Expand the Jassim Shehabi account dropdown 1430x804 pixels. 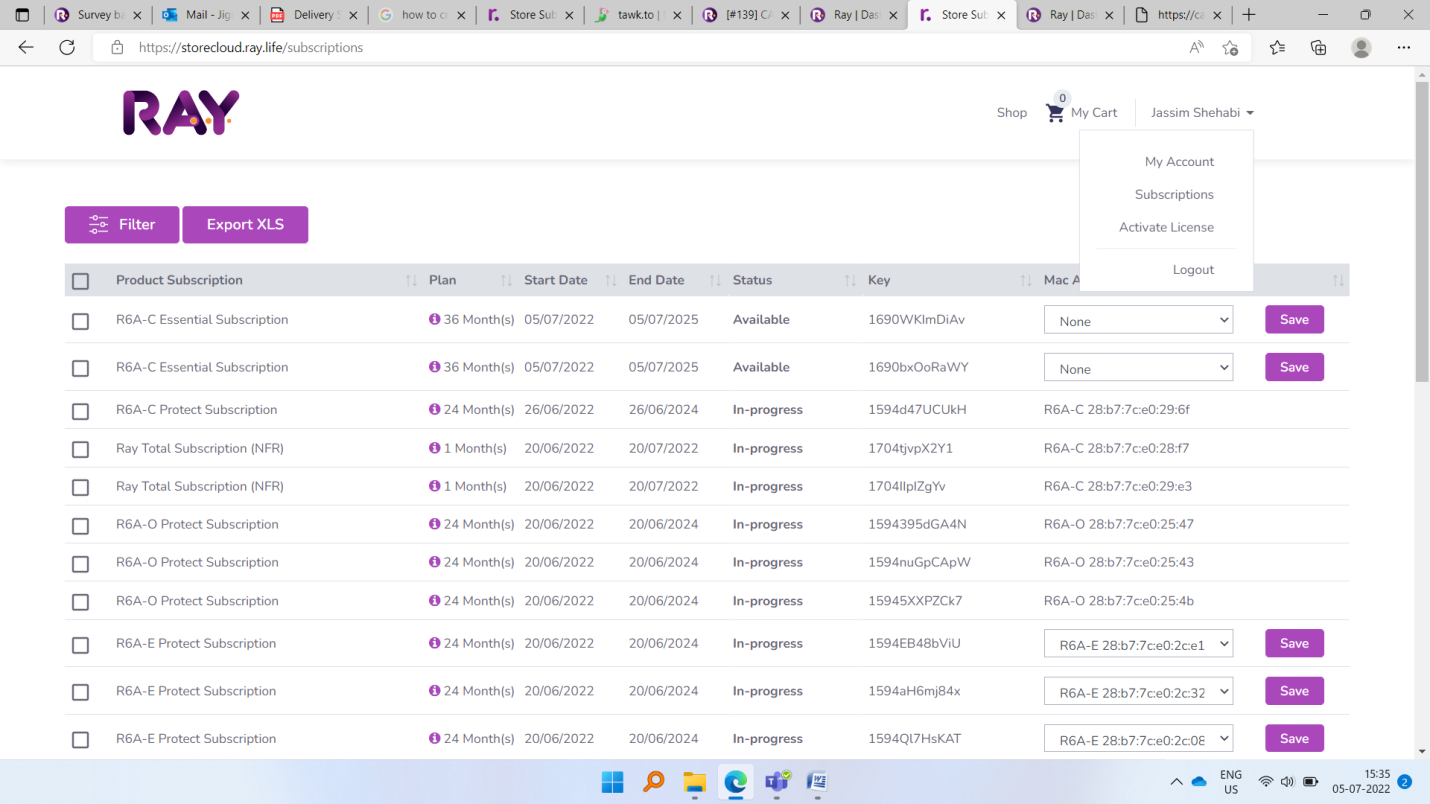tap(1202, 113)
